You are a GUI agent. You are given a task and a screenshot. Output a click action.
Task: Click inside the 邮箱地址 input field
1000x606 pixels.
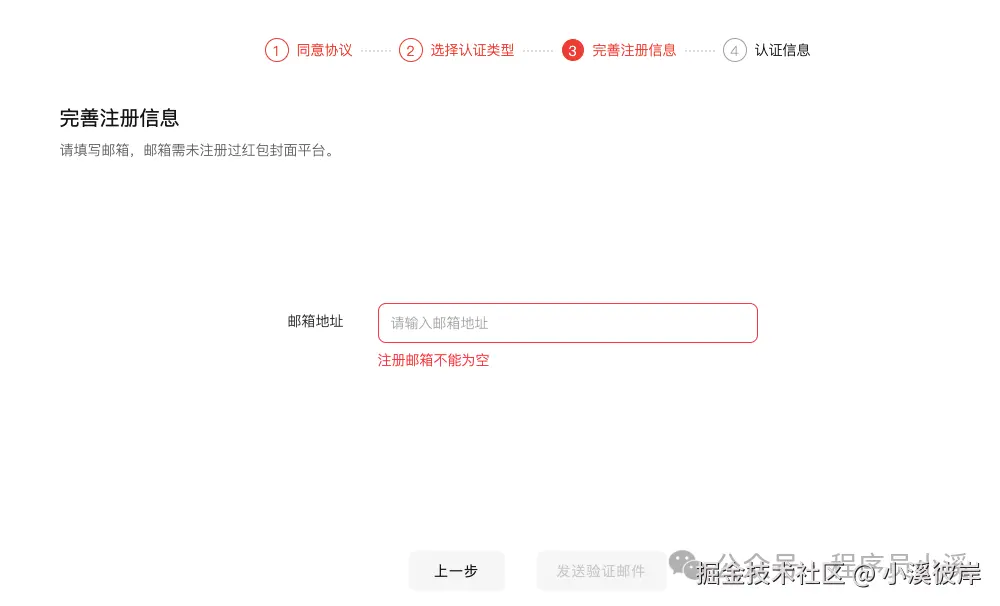(567, 322)
